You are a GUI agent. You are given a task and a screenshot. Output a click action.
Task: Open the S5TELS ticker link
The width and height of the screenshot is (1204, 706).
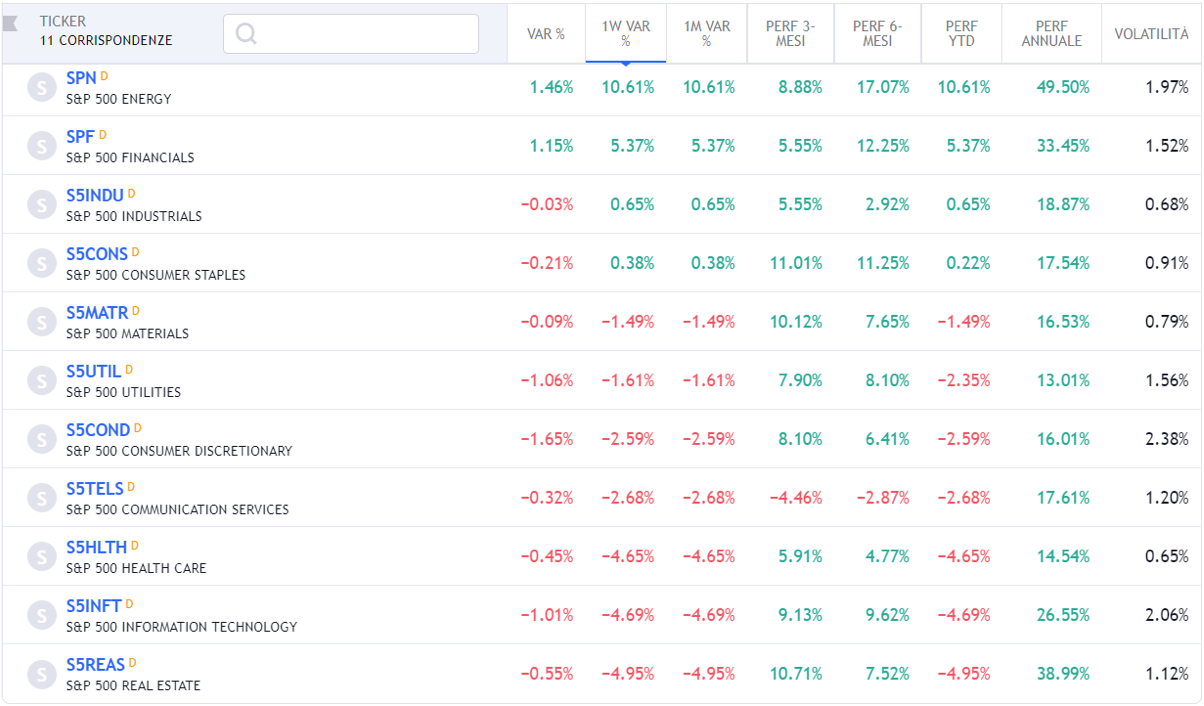[95, 489]
